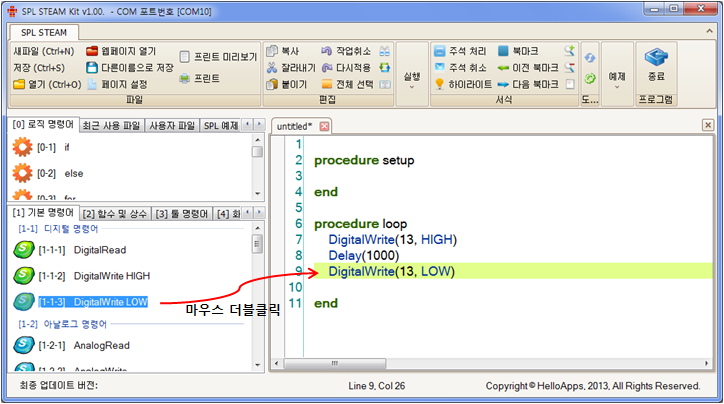Switch to [1] 기본 명령어 tab
This screenshot has width=724, height=404.
43,213
